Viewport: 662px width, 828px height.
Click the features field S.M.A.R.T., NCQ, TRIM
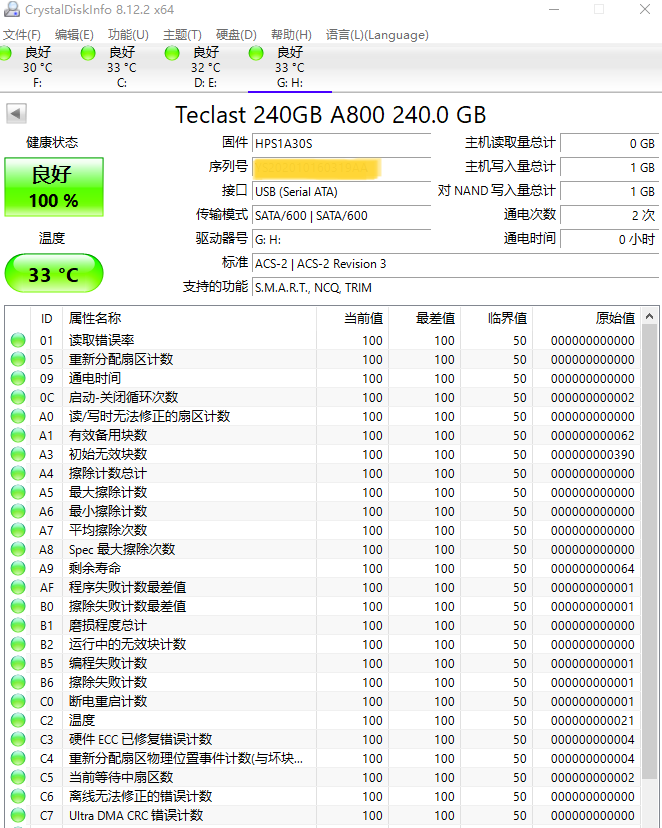[x=456, y=288]
